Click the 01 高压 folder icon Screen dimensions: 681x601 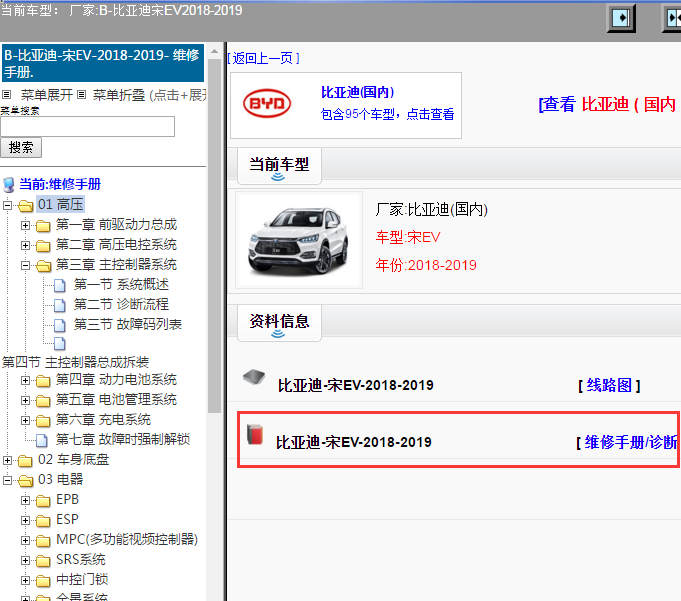coord(25,205)
